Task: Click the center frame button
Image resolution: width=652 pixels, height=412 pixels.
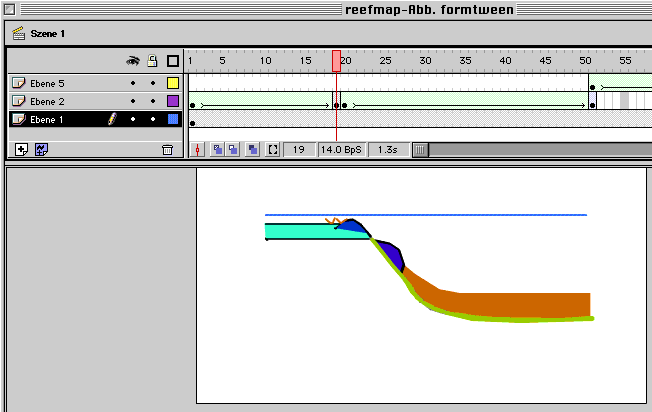Action: [198, 150]
